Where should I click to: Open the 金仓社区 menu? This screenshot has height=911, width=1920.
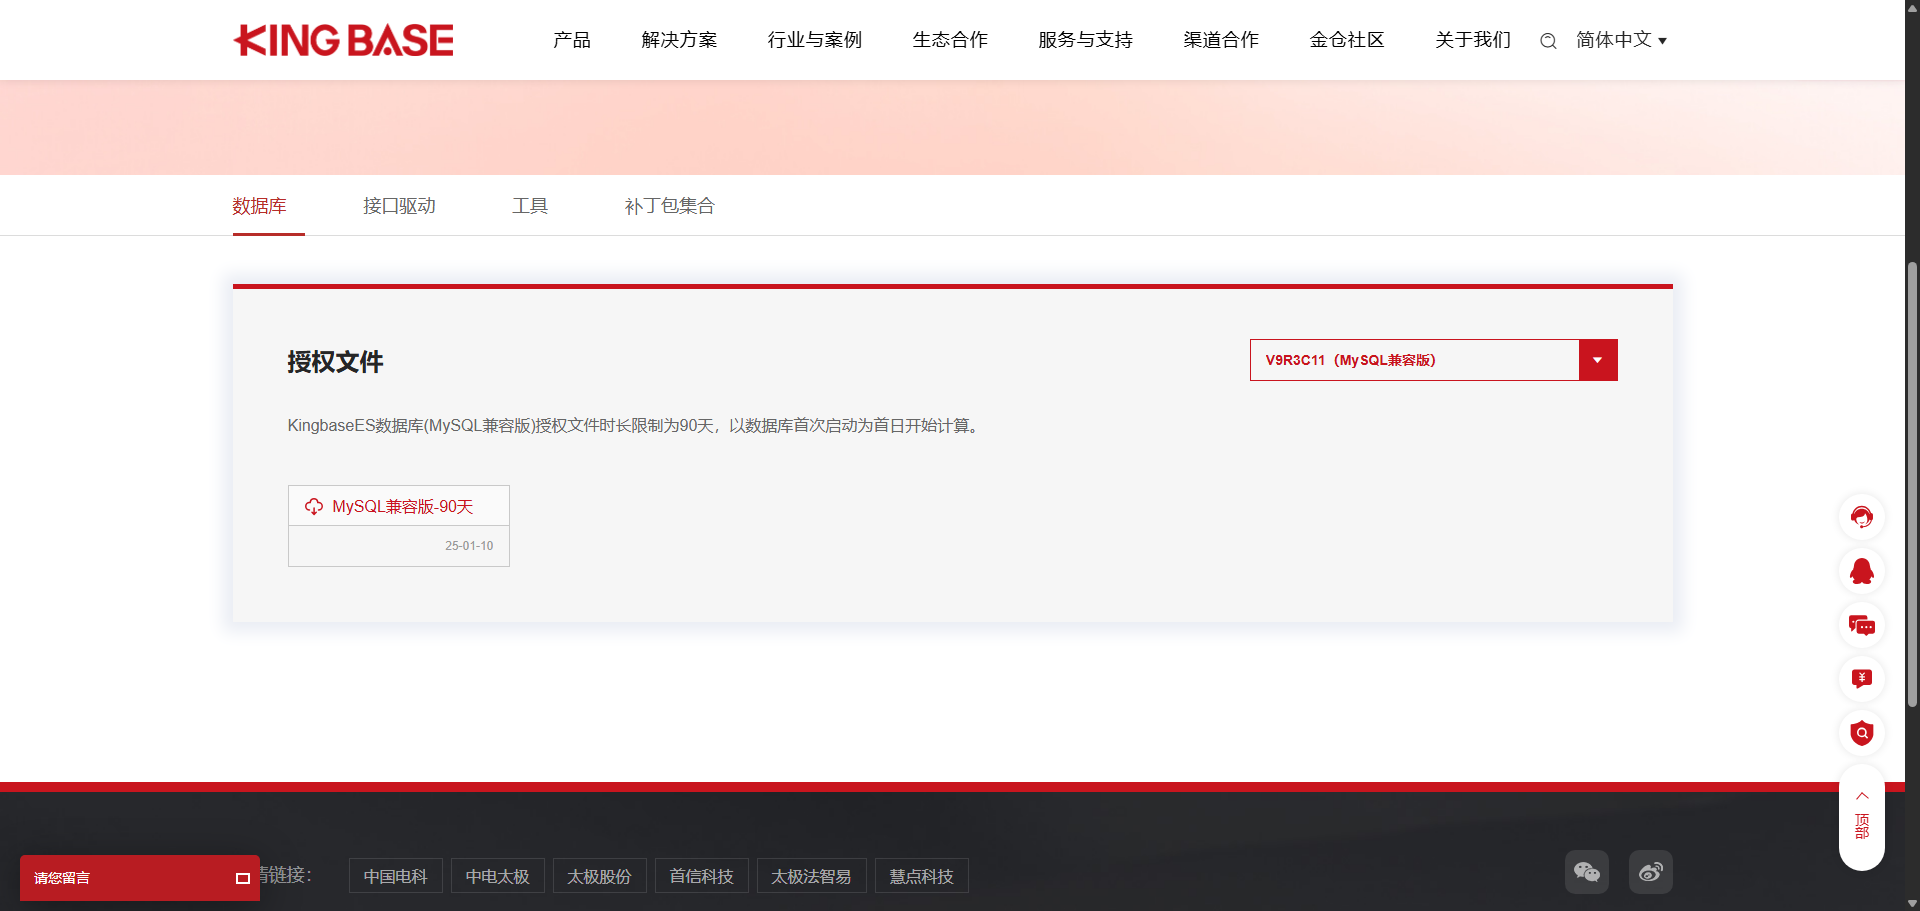[x=1347, y=40]
